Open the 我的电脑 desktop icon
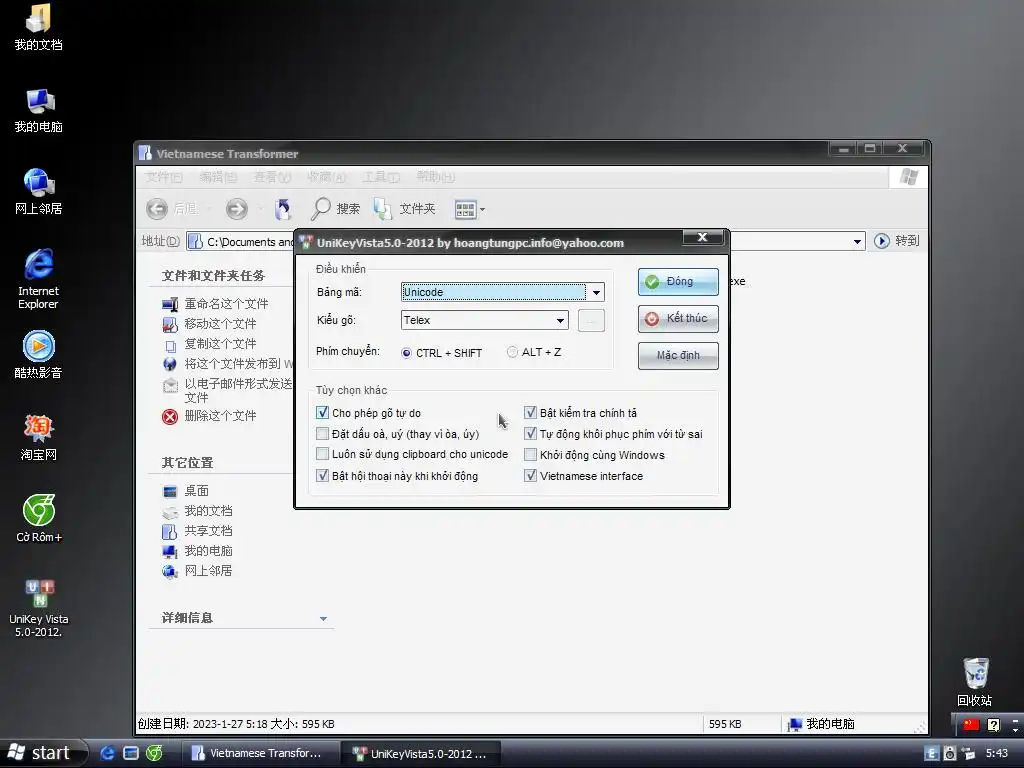 [38, 110]
